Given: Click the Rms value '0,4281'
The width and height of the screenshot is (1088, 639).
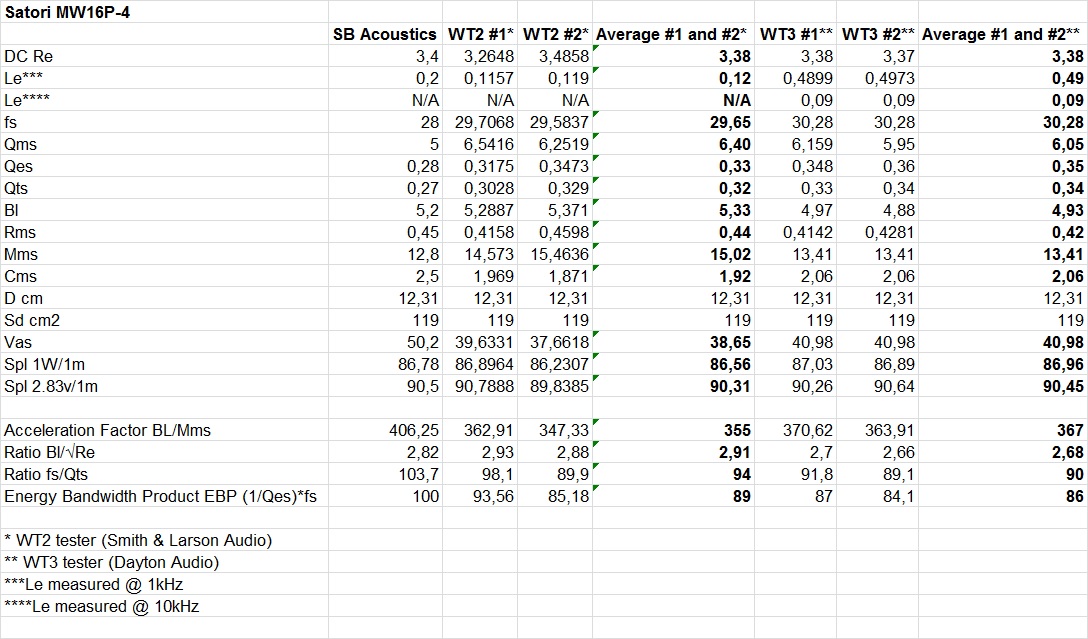Looking at the screenshot, I should coord(890,232).
